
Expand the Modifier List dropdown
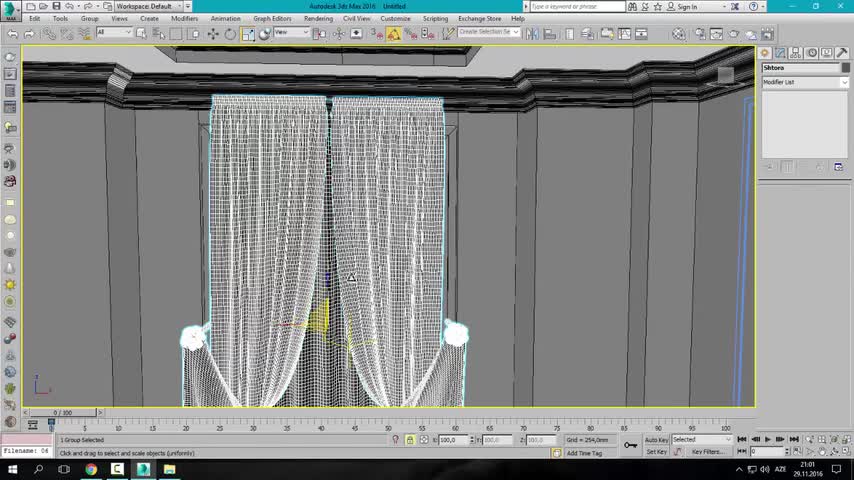(805, 82)
